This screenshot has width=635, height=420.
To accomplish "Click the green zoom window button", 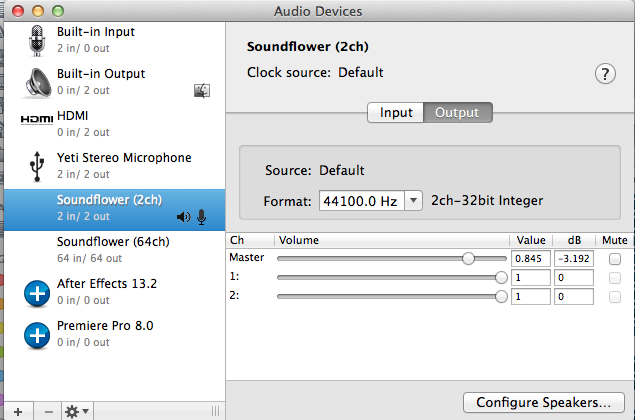I will 58,11.
